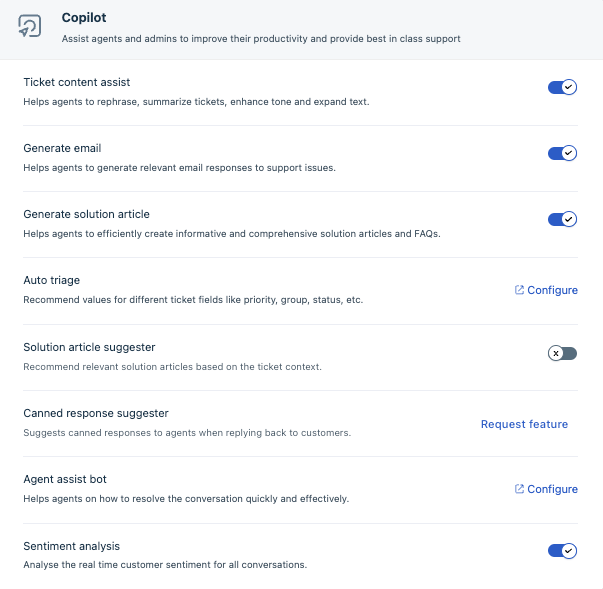Click the Copilot title text
This screenshot has width=603, height=589.
(x=83, y=18)
